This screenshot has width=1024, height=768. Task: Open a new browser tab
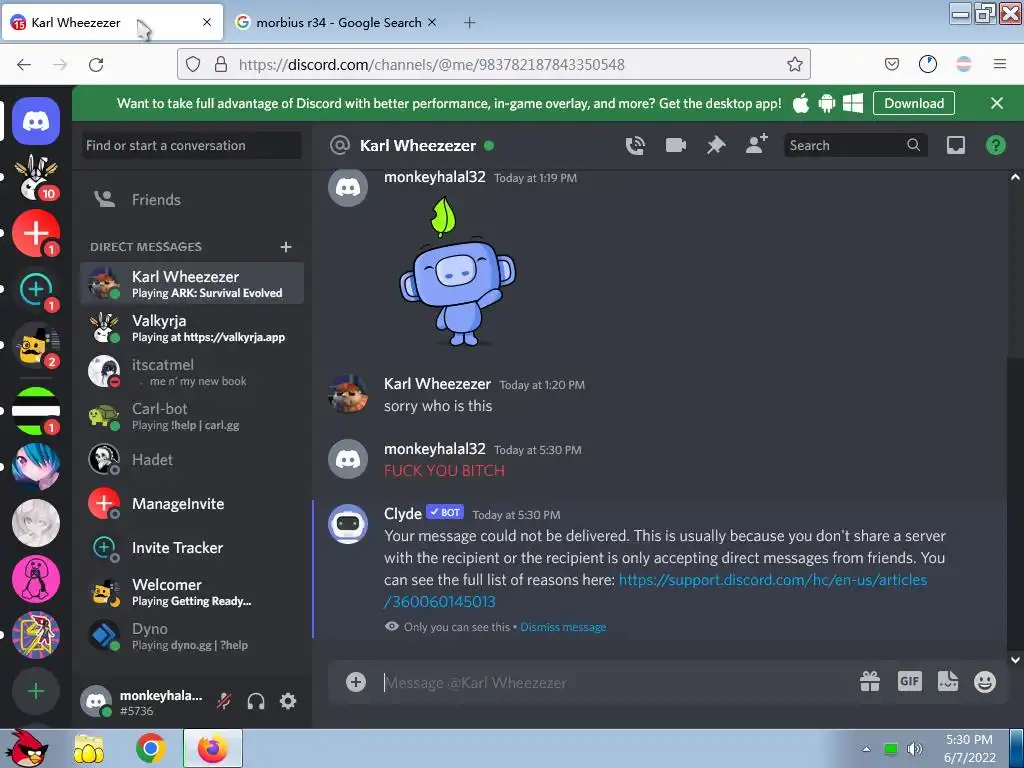(x=470, y=22)
